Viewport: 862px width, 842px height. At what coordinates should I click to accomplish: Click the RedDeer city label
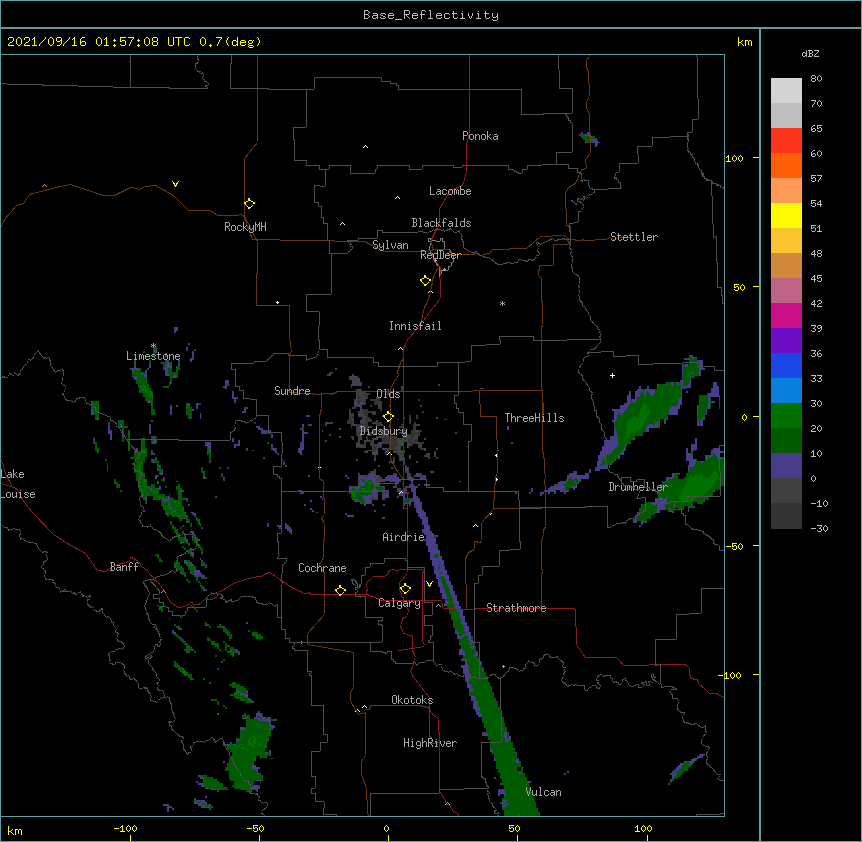click(440, 255)
